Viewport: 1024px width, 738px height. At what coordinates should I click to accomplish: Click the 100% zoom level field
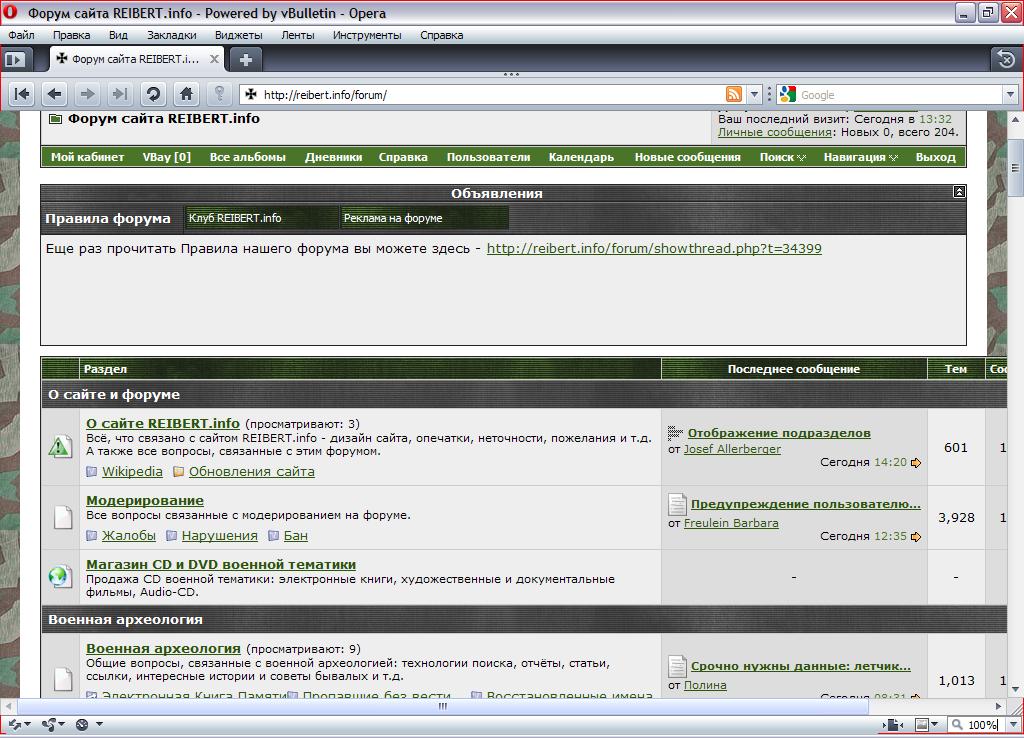click(x=982, y=724)
